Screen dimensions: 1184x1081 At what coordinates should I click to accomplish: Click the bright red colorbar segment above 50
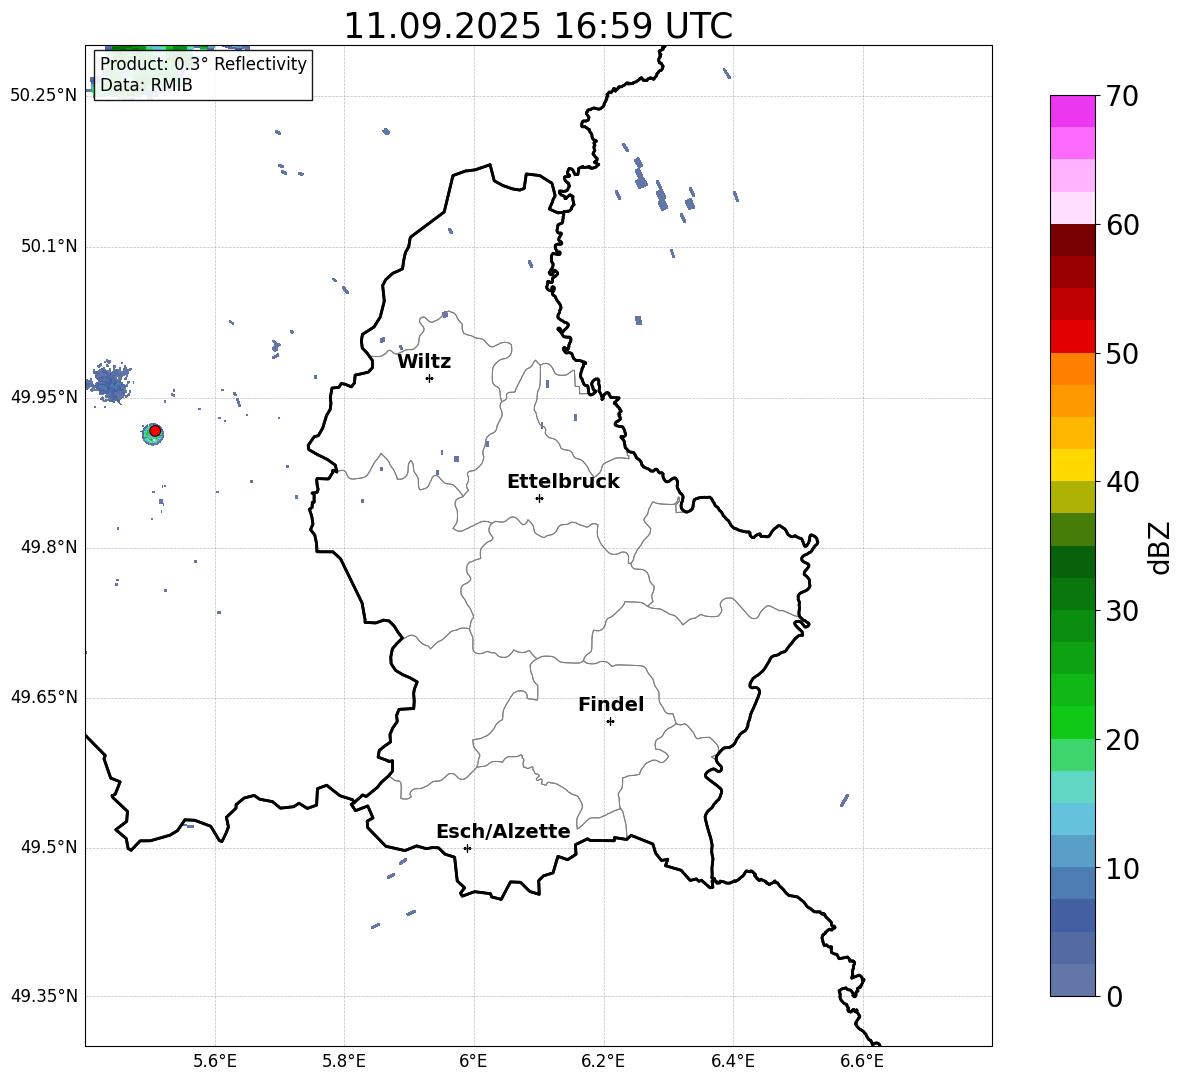(x=1073, y=337)
